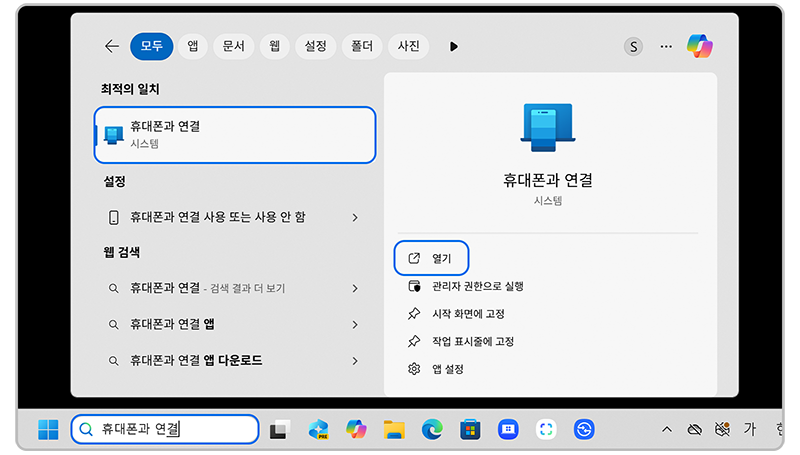
Task: Choose 작업 표시줄에 고정
Action: pyautogui.click(x=460, y=341)
